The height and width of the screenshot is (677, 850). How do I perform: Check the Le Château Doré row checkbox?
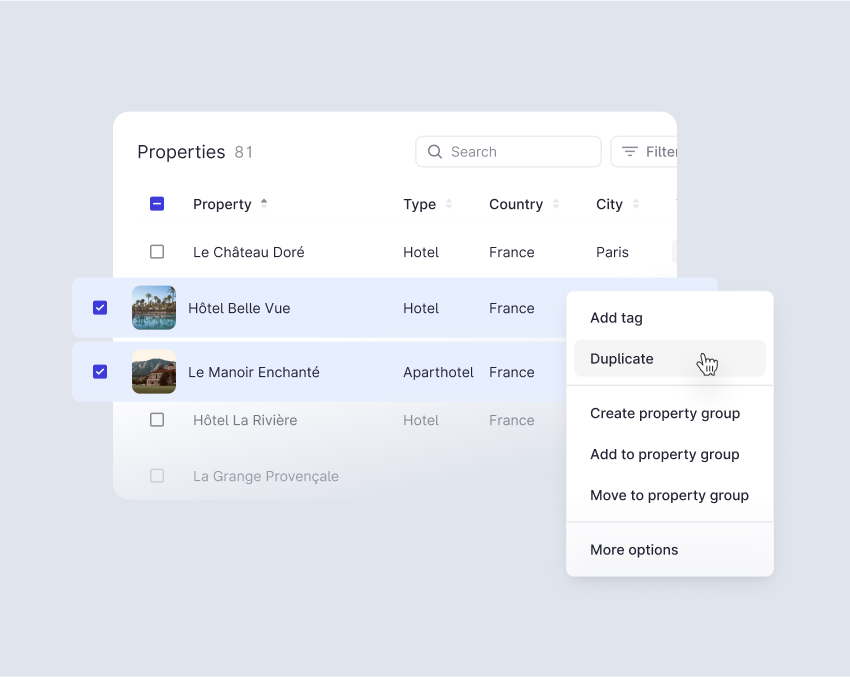pyautogui.click(x=157, y=252)
